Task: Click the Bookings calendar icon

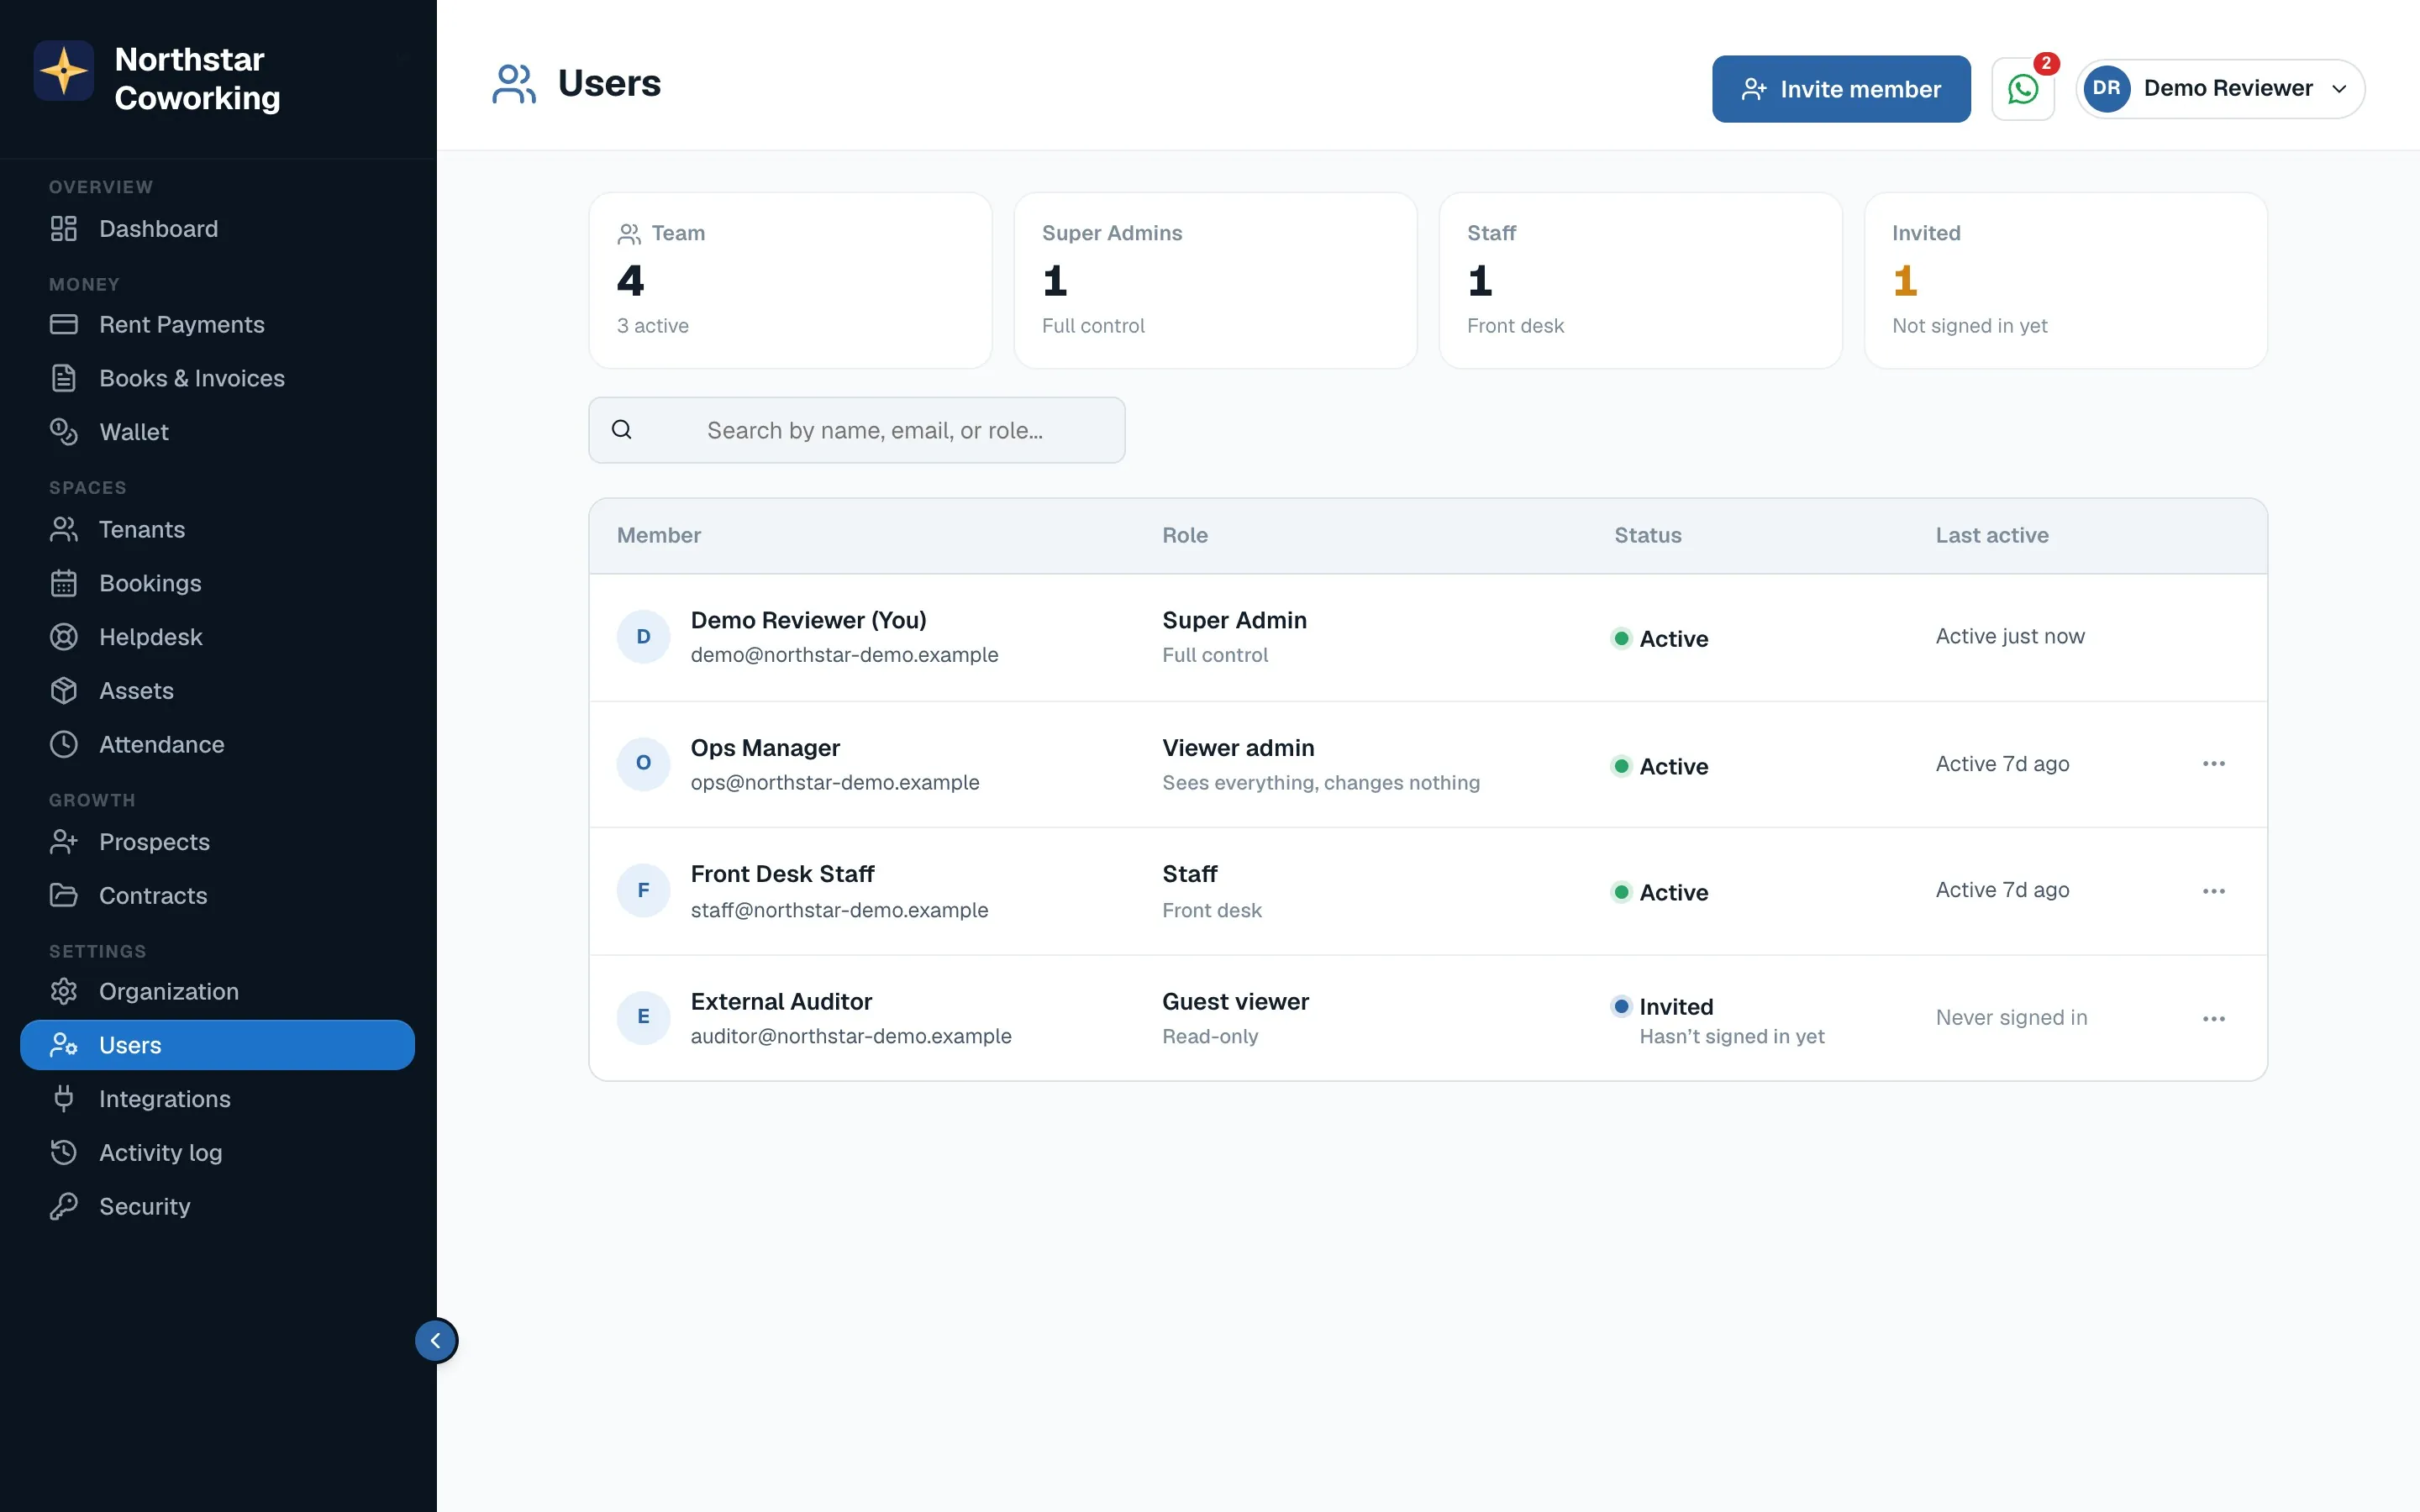Action: pyautogui.click(x=64, y=583)
